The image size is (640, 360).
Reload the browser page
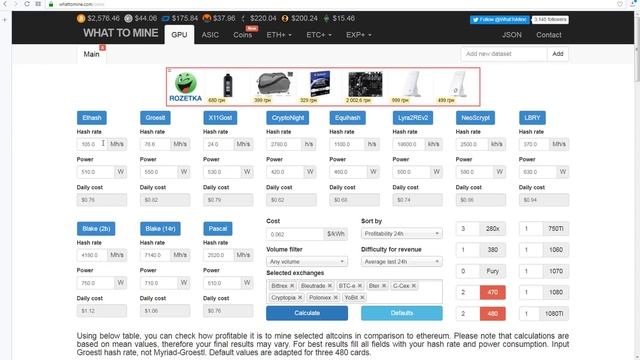coord(27,4)
